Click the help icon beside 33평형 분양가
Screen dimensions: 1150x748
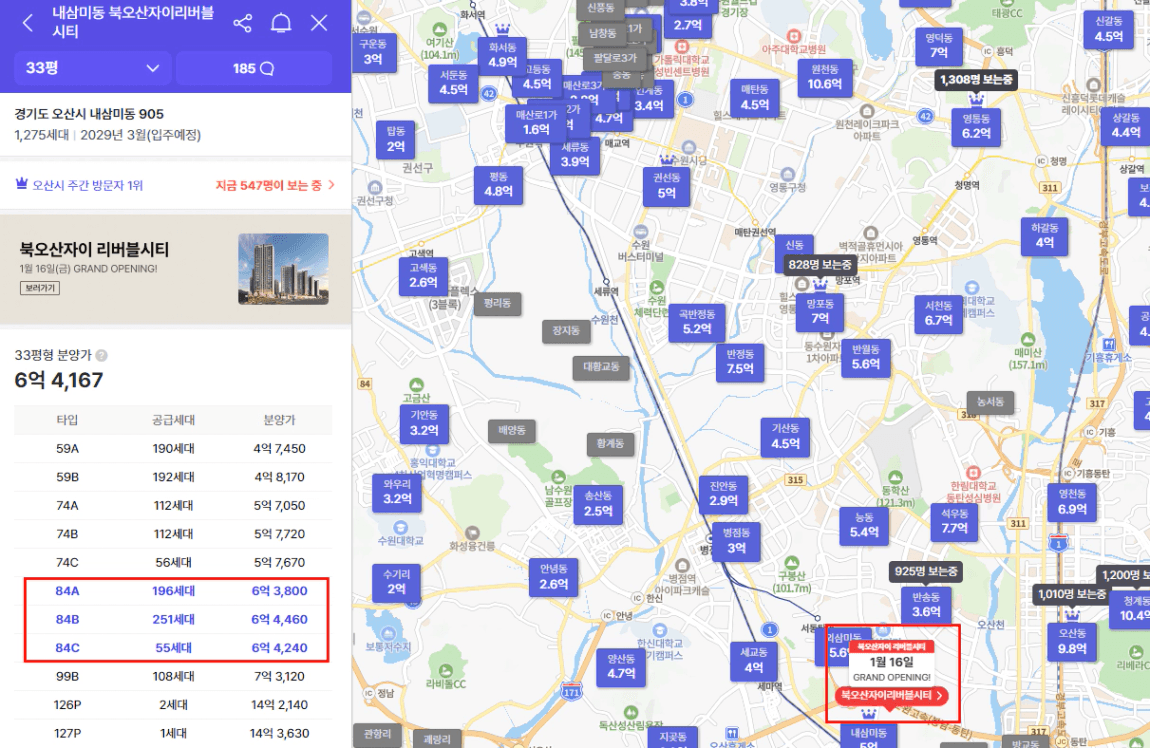coord(101,355)
